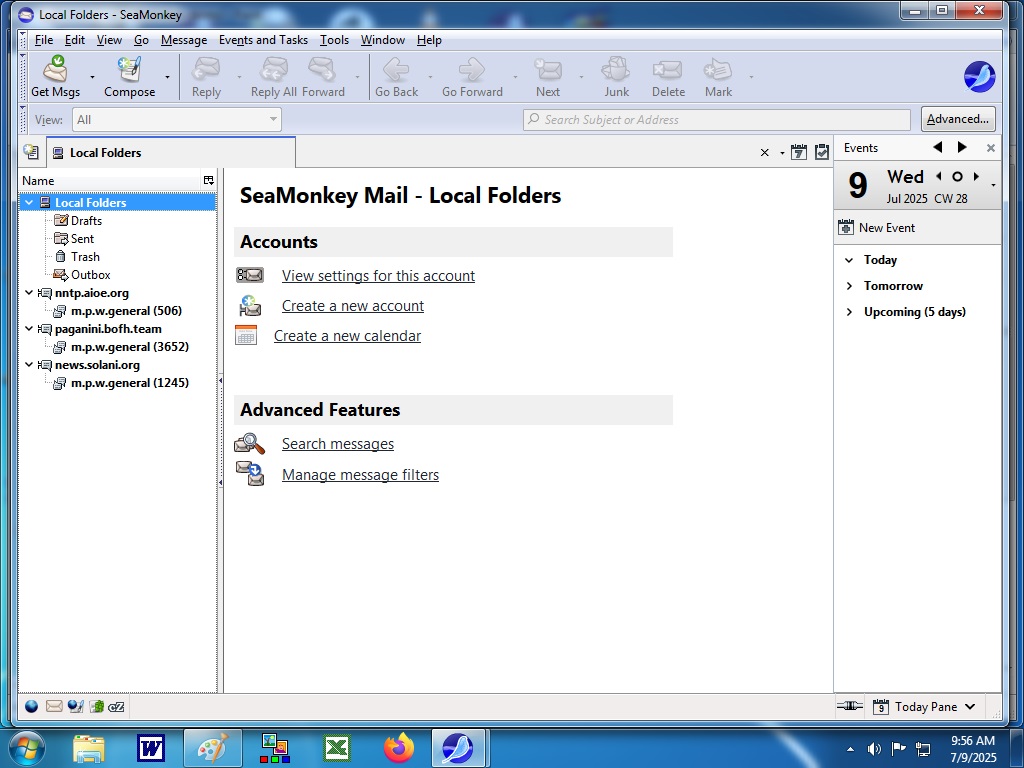Expand the Tomorrow events section
Viewport: 1024px width, 768px height.
pyautogui.click(x=849, y=286)
